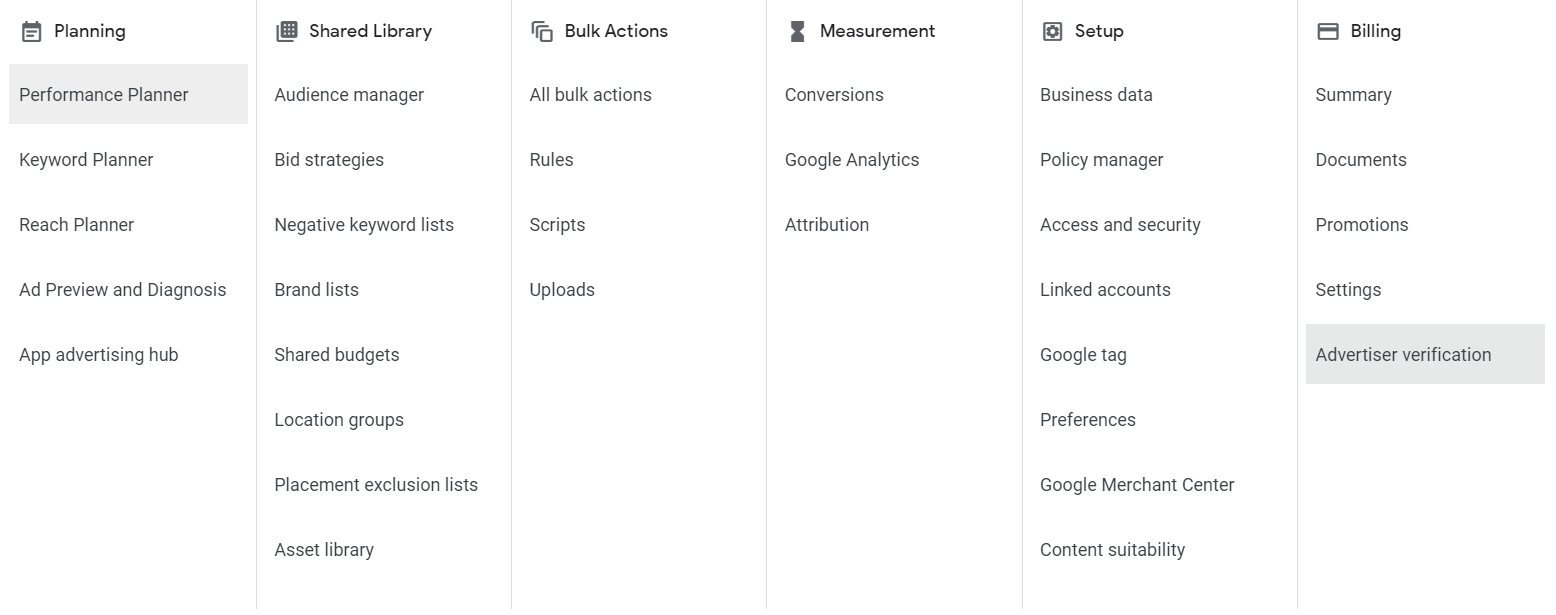Image resolution: width=1556 pixels, height=615 pixels.
Task: Go to All bulk actions
Action: [591, 94]
